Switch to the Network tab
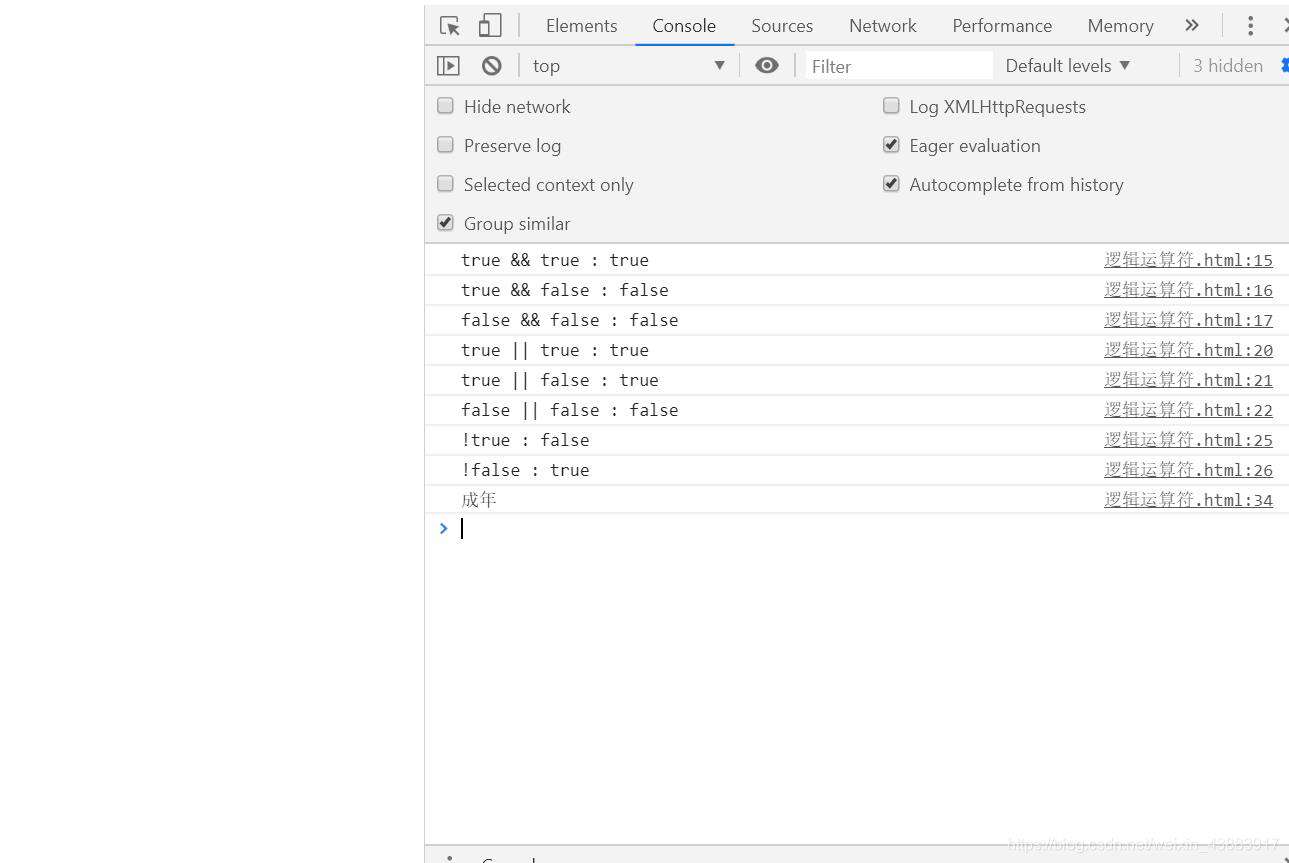1289x863 pixels. [882, 26]
